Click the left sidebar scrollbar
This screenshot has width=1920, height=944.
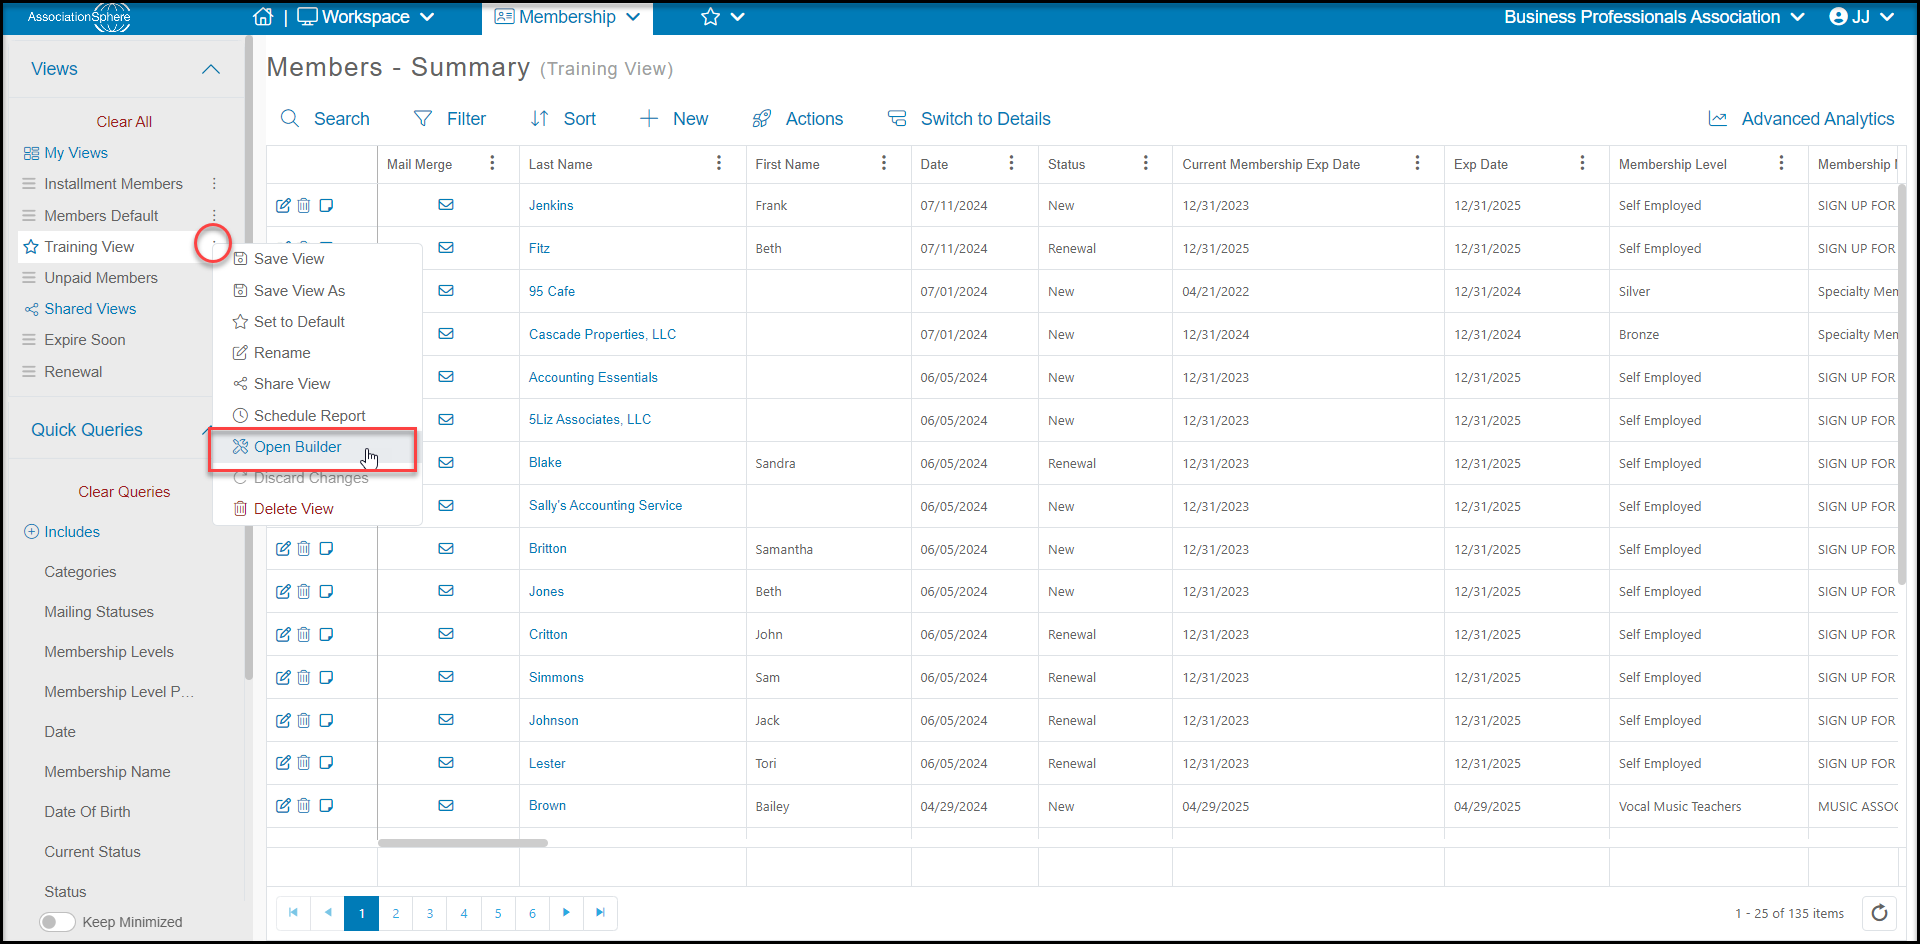[x=248, y=358]
